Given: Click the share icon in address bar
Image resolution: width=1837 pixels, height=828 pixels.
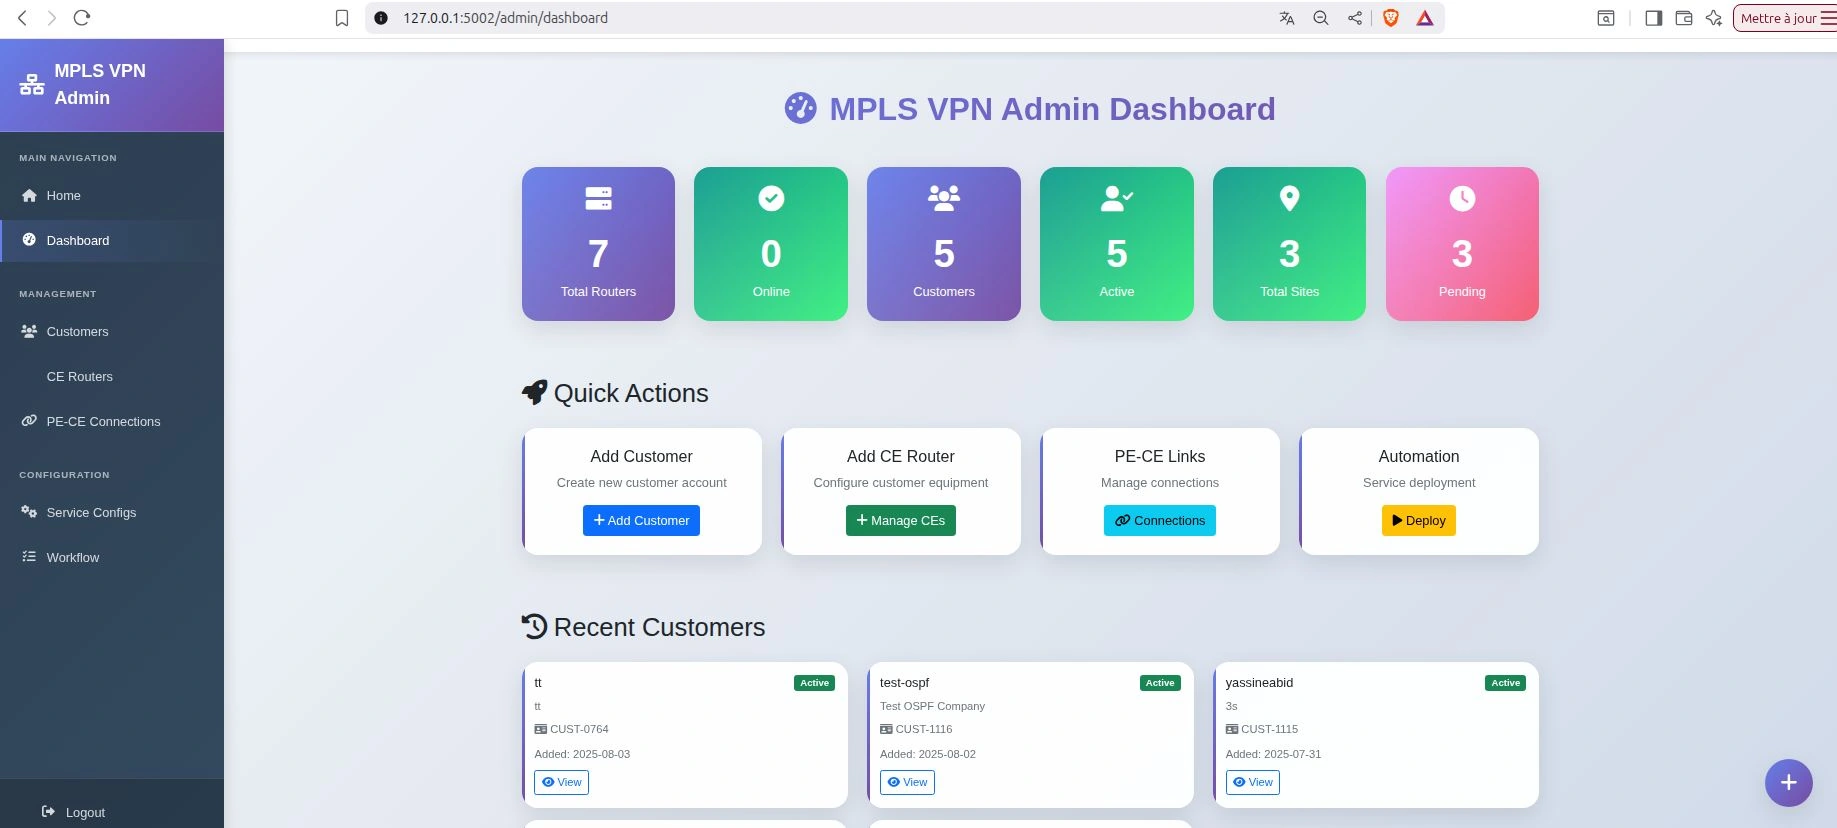Looking at the screenshot, I should point(1355,18).
